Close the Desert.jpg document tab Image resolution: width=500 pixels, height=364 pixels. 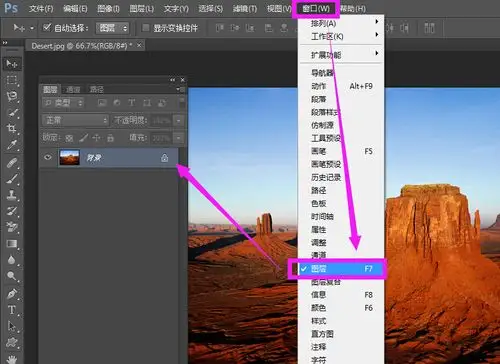(139, 45)
